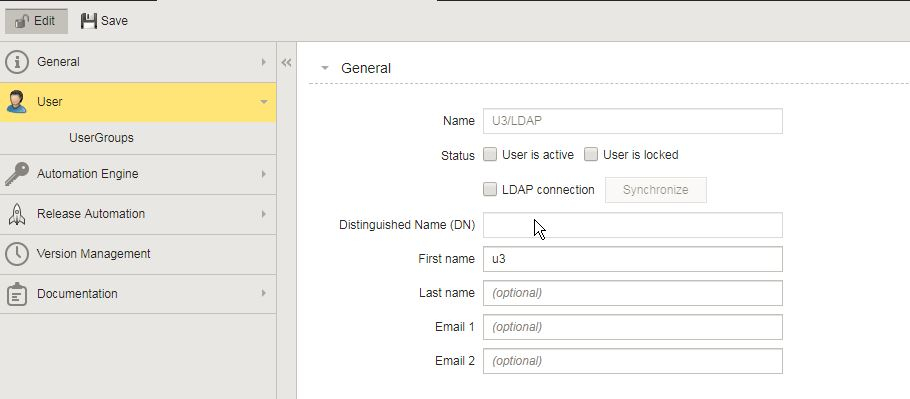Click the 'Status' label

point(458,155)
